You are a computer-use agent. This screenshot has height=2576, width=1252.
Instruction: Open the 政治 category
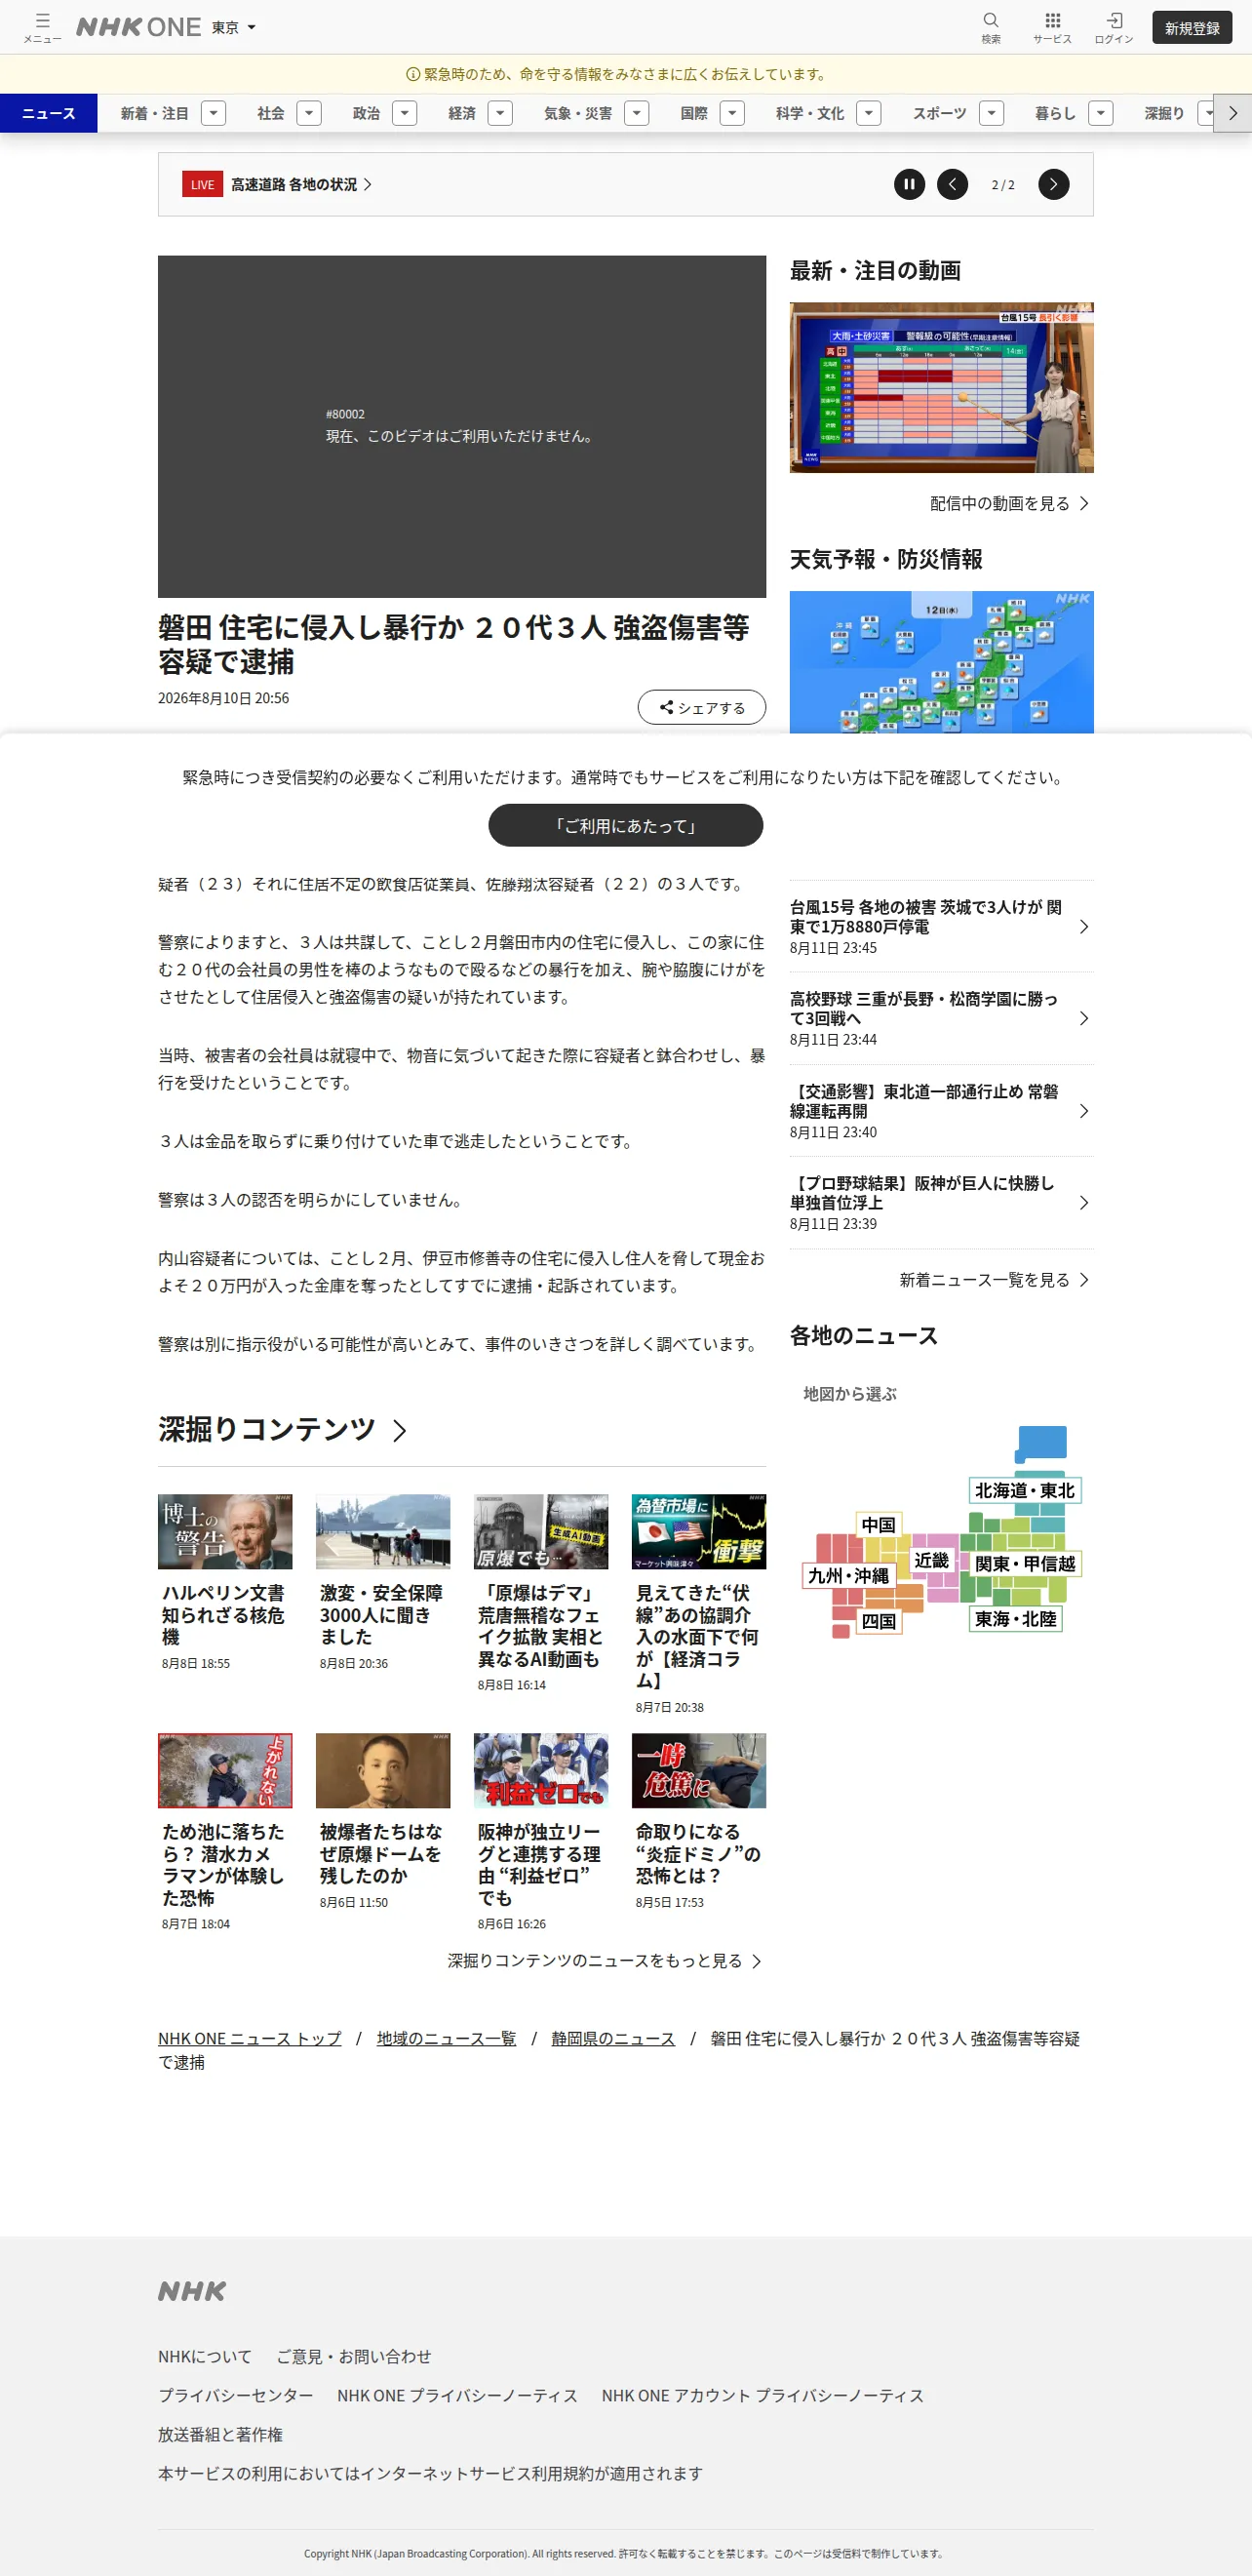coord(366,113)
